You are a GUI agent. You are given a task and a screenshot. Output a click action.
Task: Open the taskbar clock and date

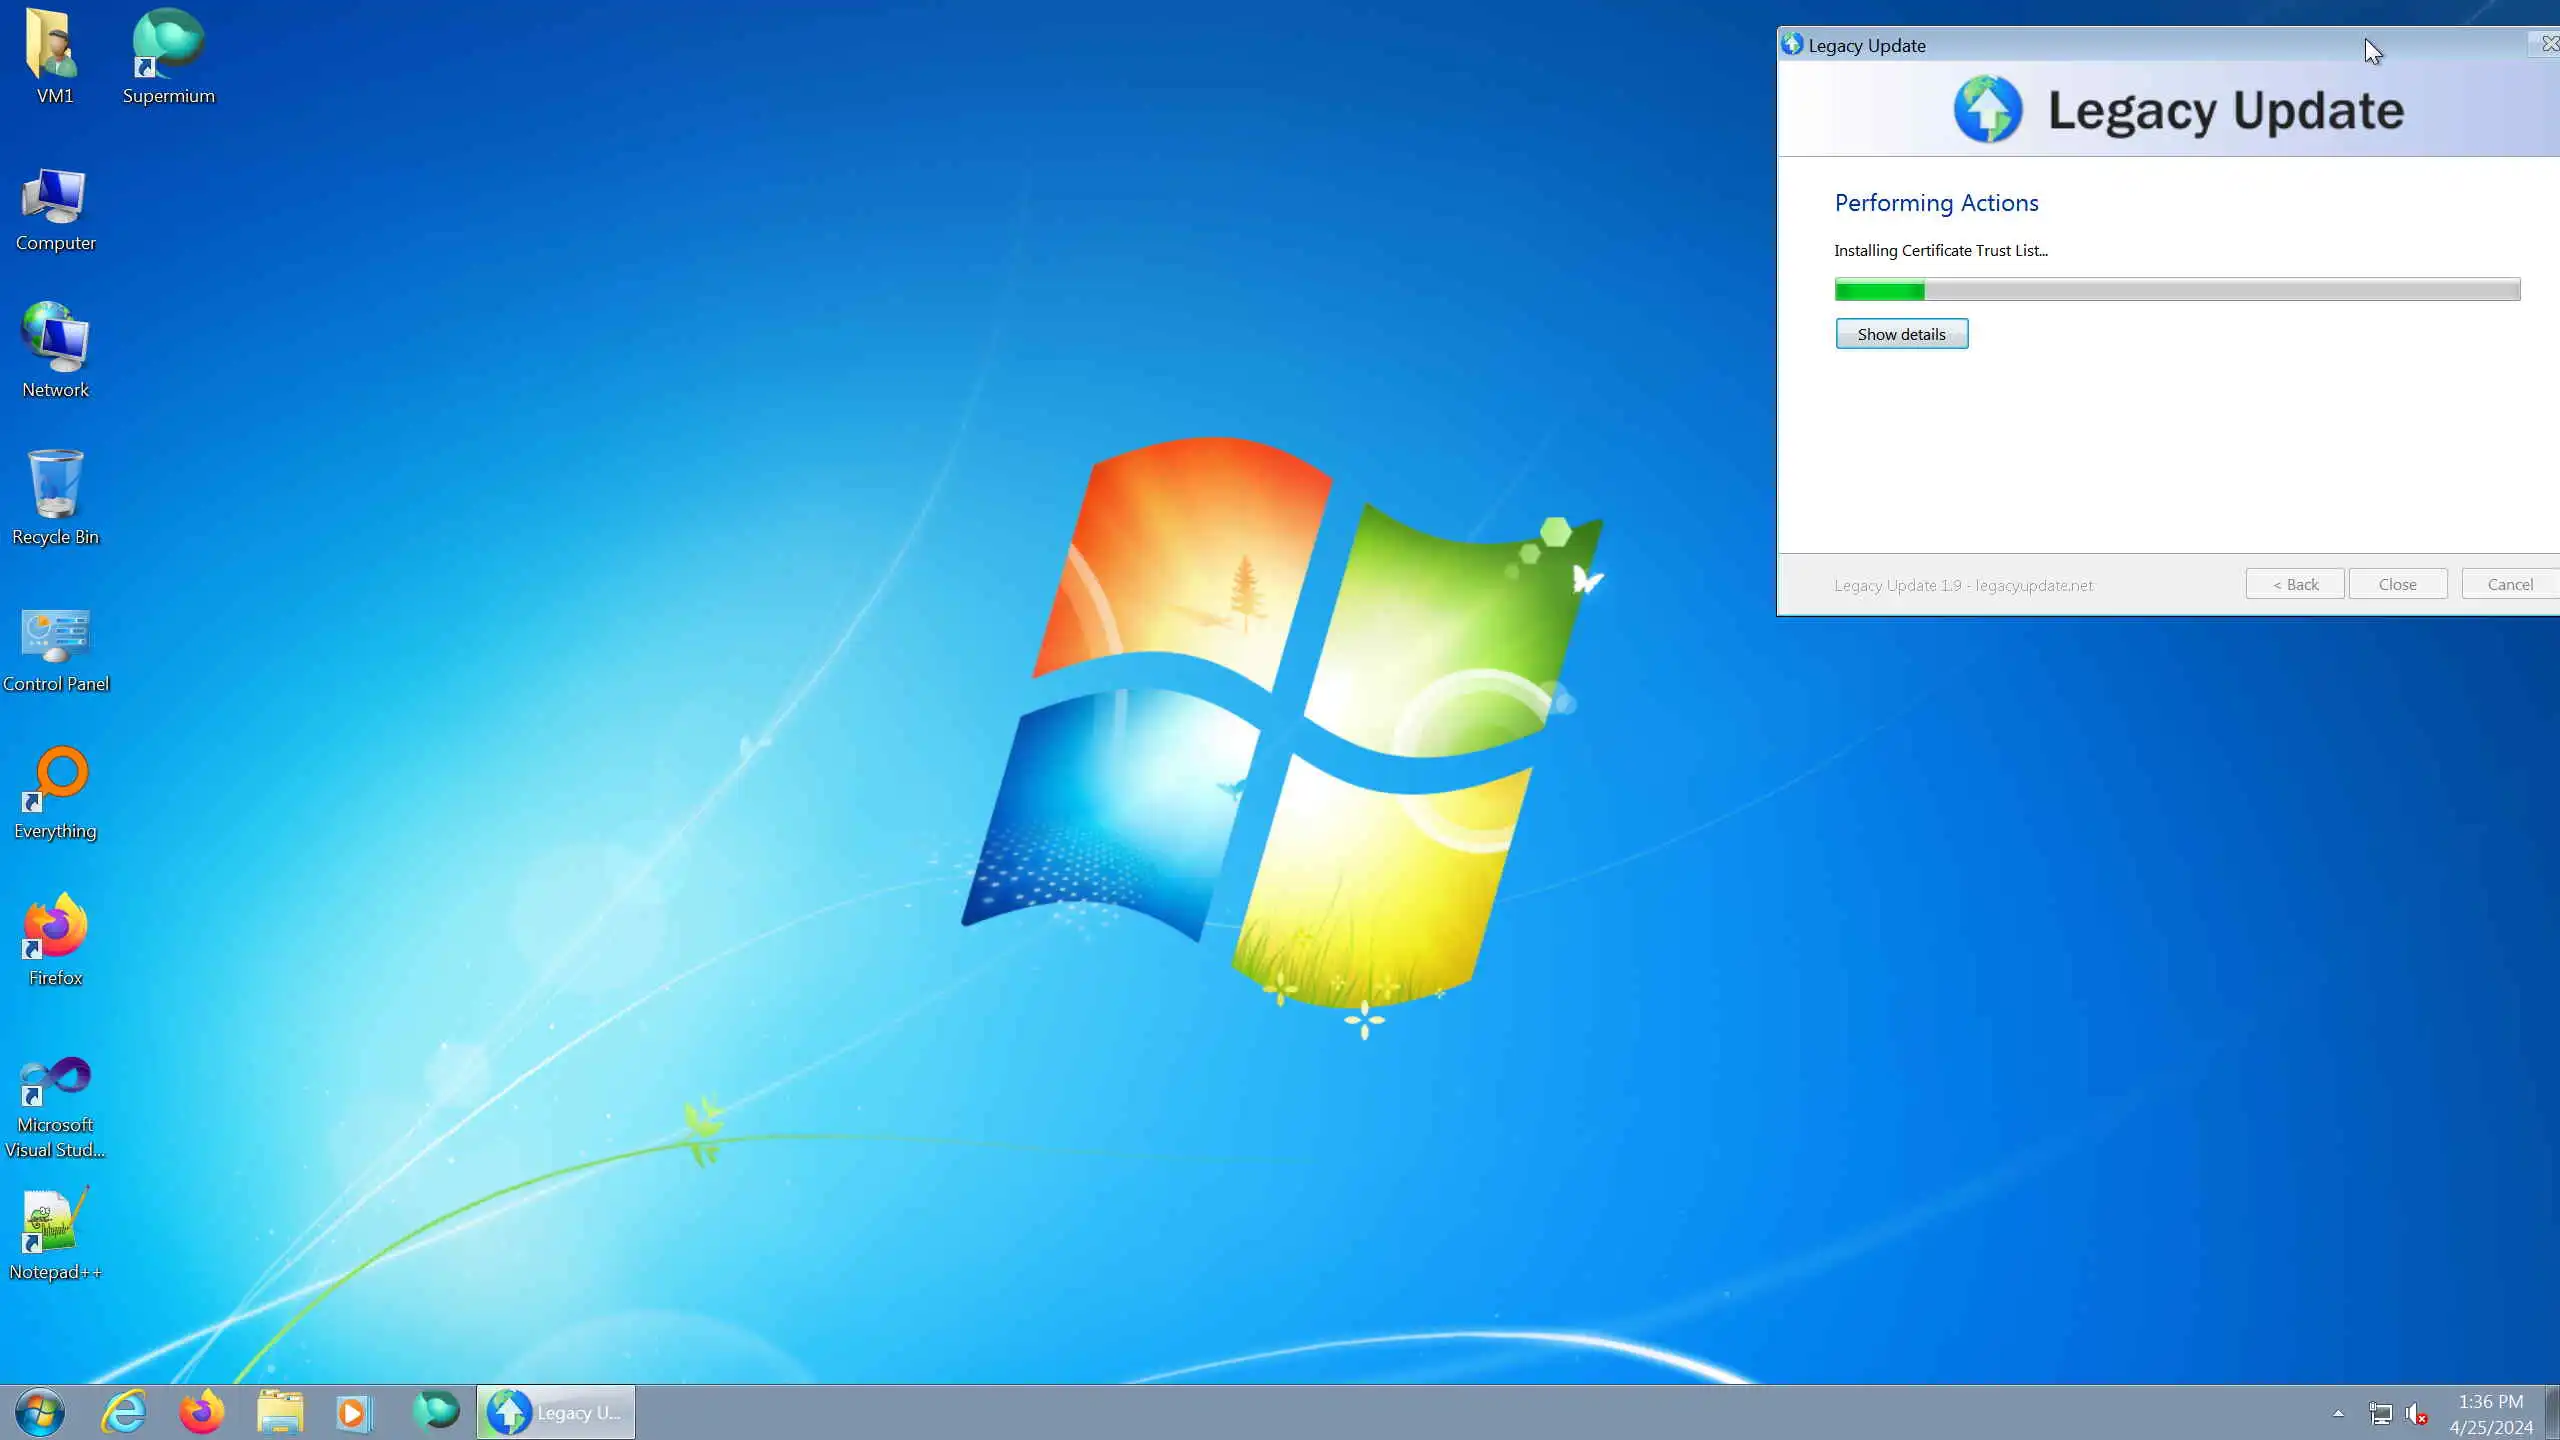pyautogui.click(x=2490, y=1414)
